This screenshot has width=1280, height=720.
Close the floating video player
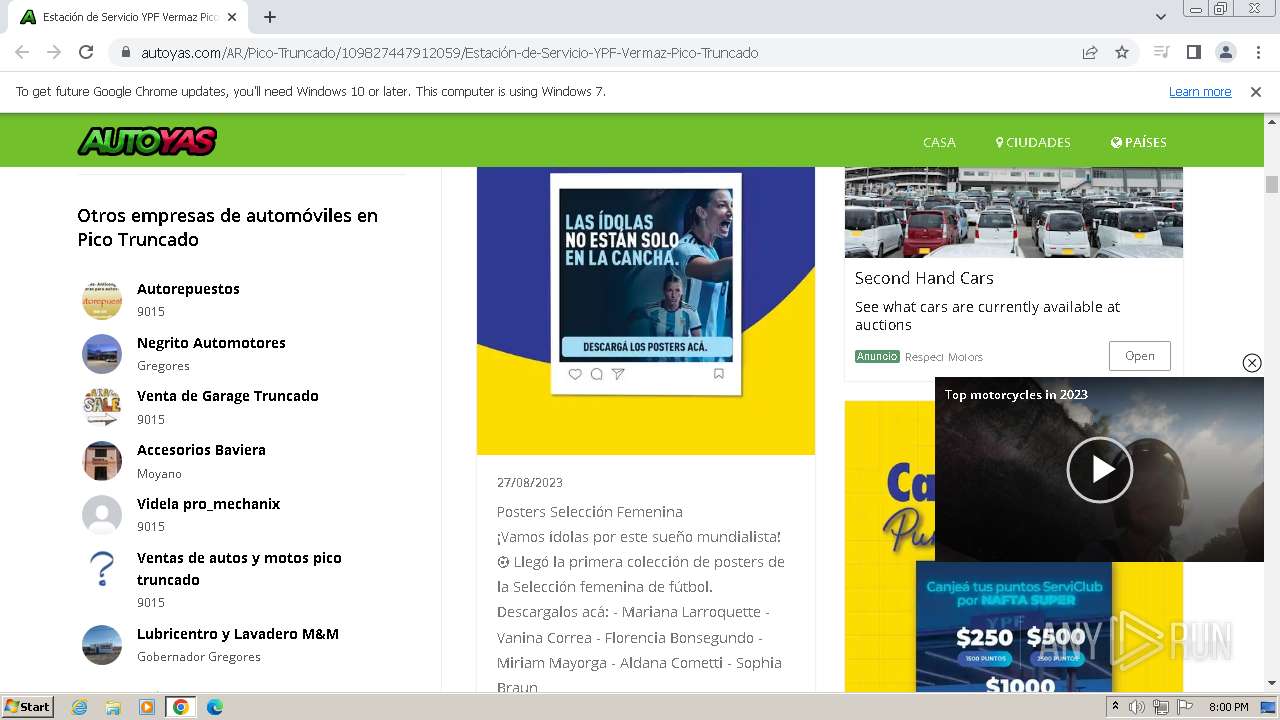[x=1252, y=363]
